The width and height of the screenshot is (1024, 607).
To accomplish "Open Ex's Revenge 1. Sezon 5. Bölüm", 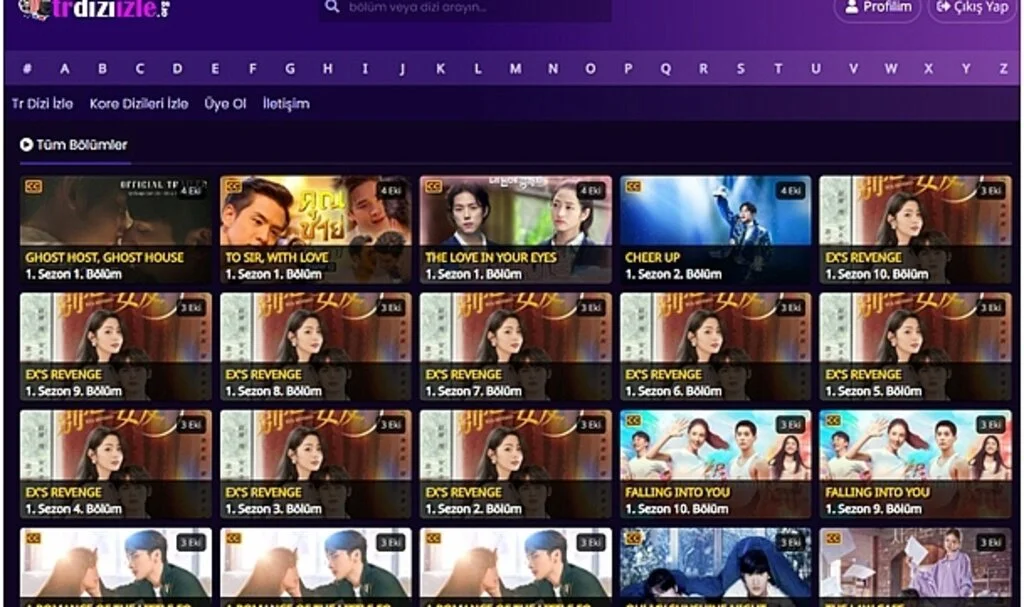I will pos(916,347).
